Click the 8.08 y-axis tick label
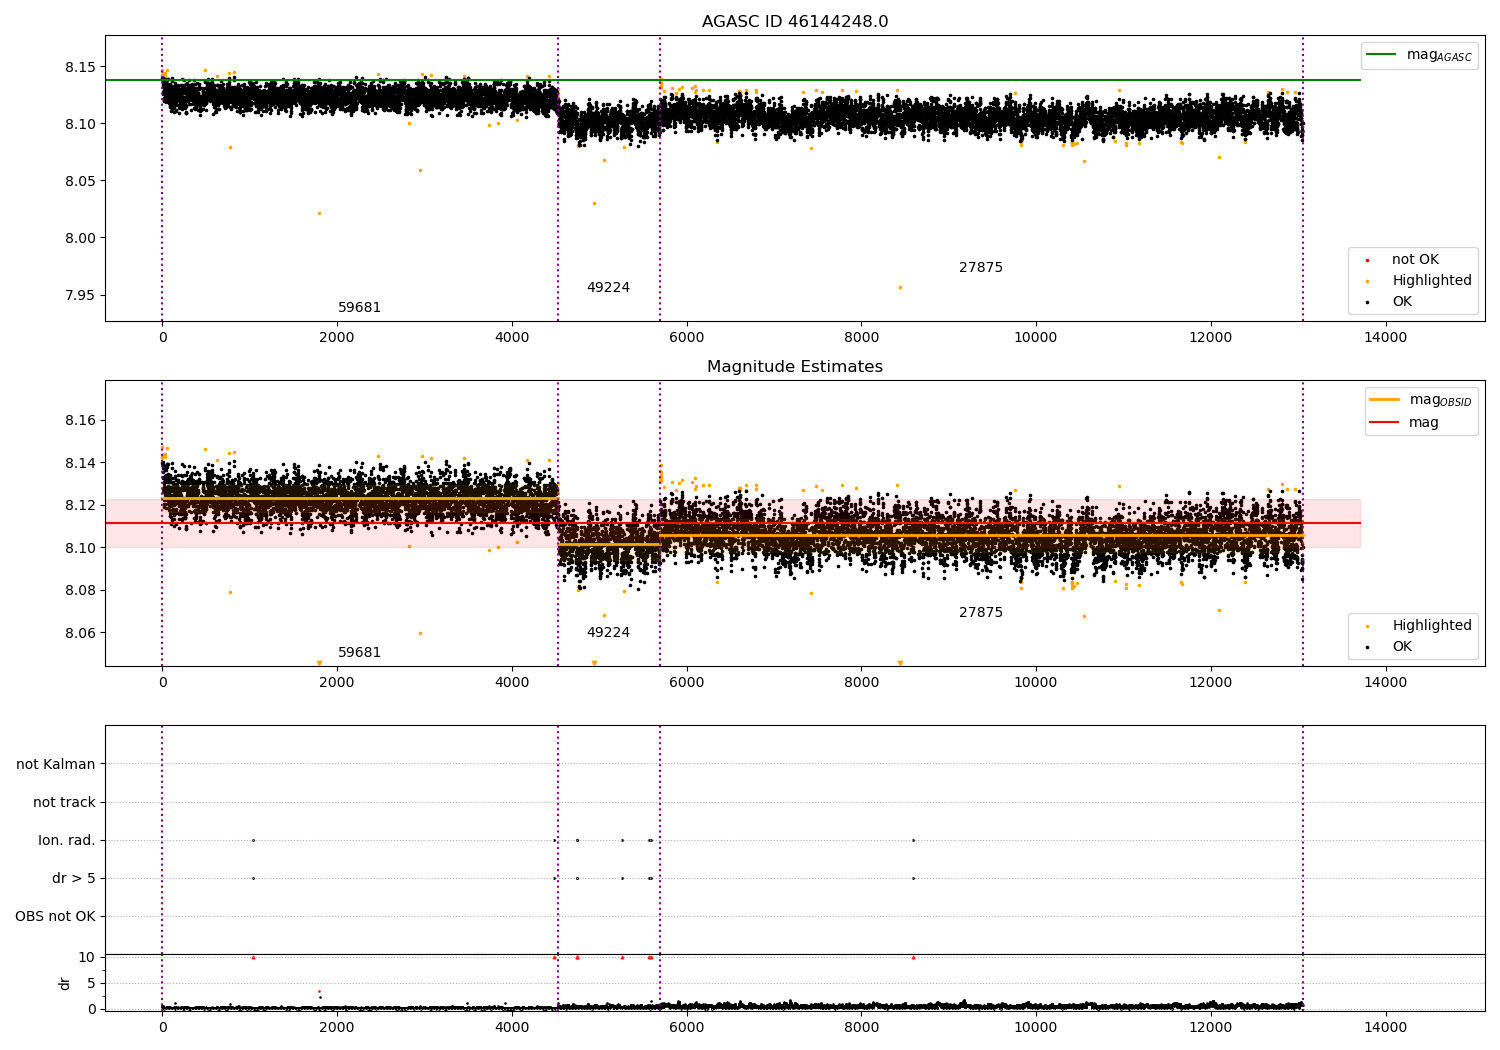The width and height of the screenshot is (1500, 1050). pyautogui.click(x=80, y=590)
